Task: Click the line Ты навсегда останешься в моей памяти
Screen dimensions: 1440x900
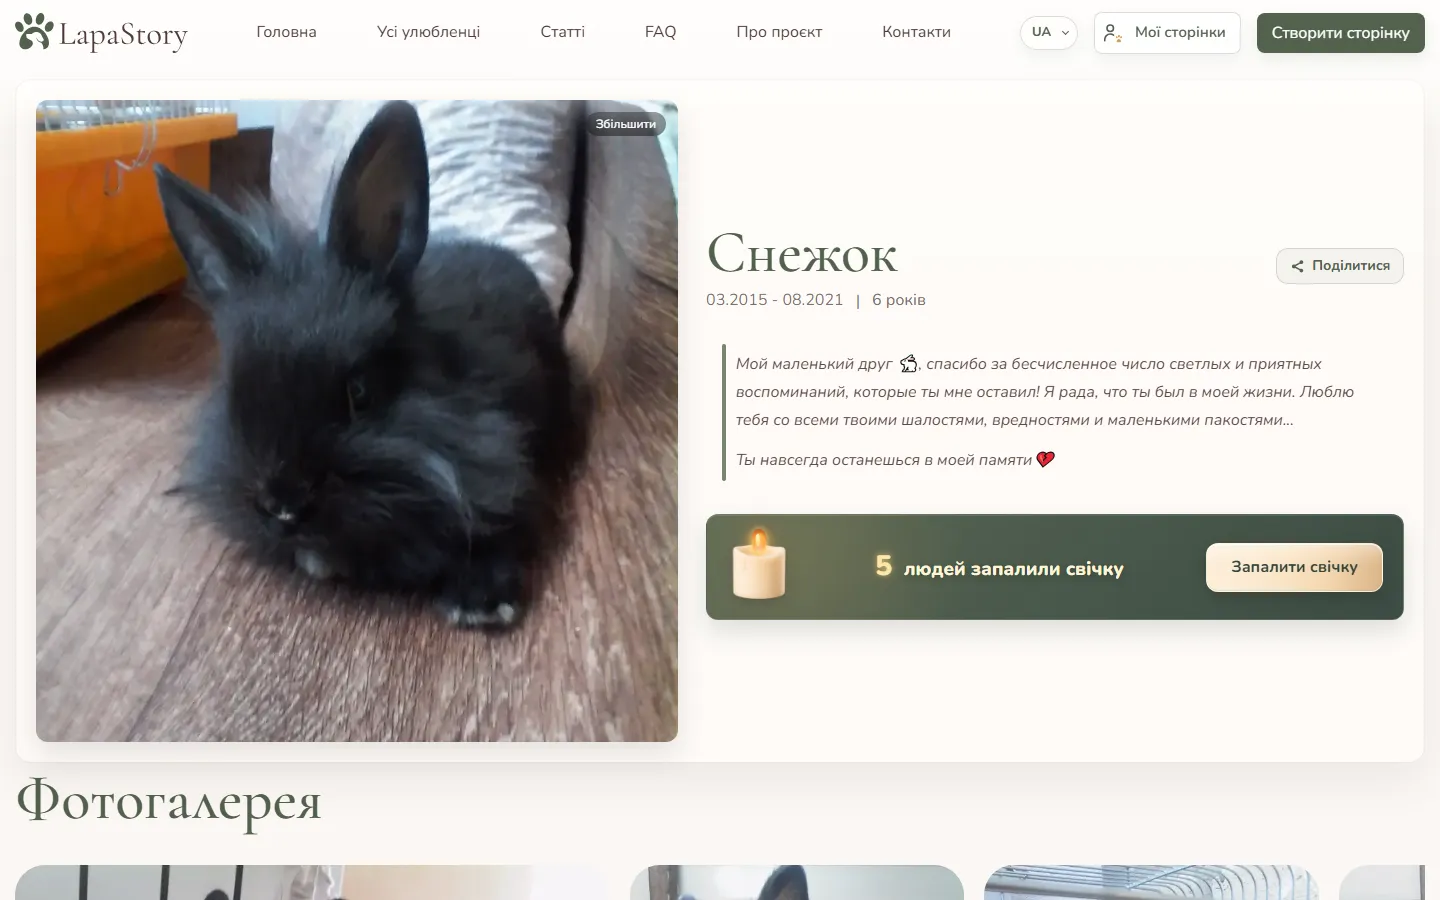Action: pyautogui.click(x=884, y=460)
